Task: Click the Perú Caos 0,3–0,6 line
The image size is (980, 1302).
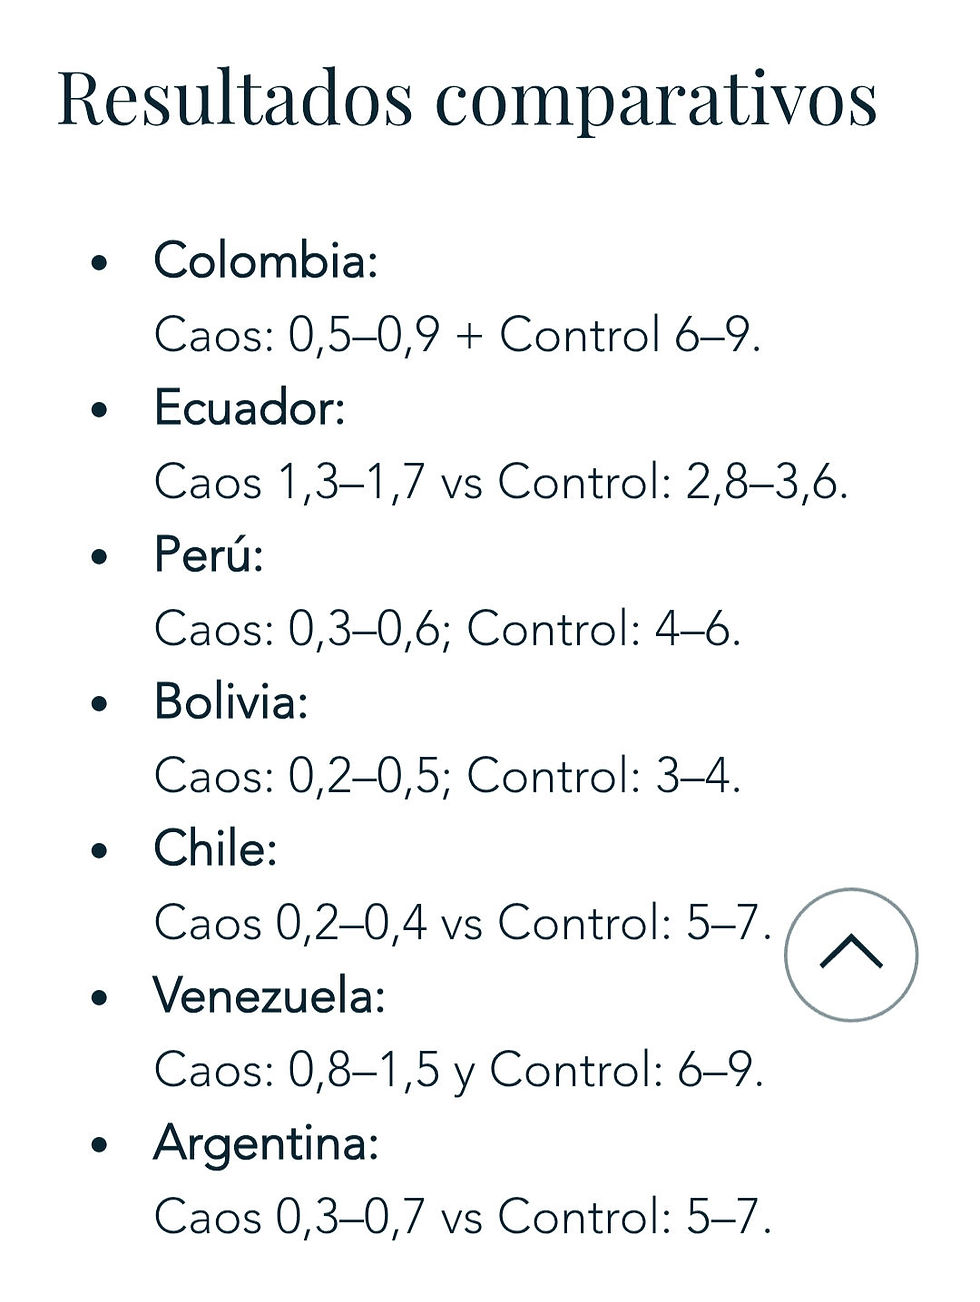Action: point(447,629)
